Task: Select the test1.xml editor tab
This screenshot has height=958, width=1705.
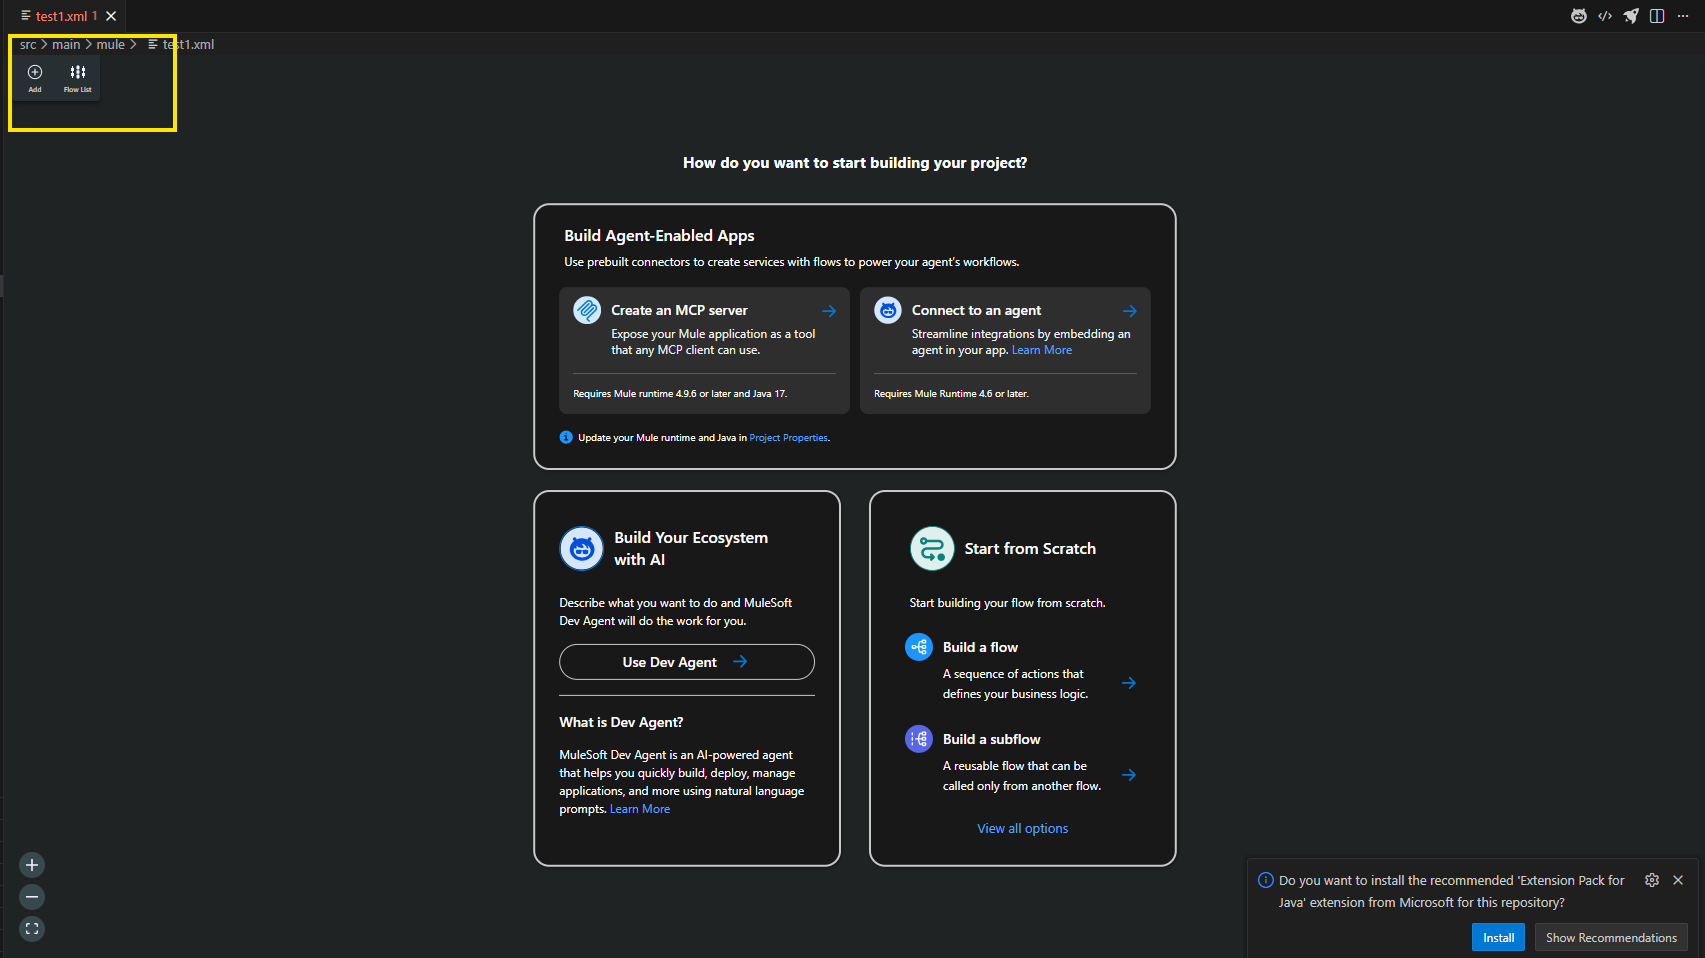Action: [x=62, y=16]
